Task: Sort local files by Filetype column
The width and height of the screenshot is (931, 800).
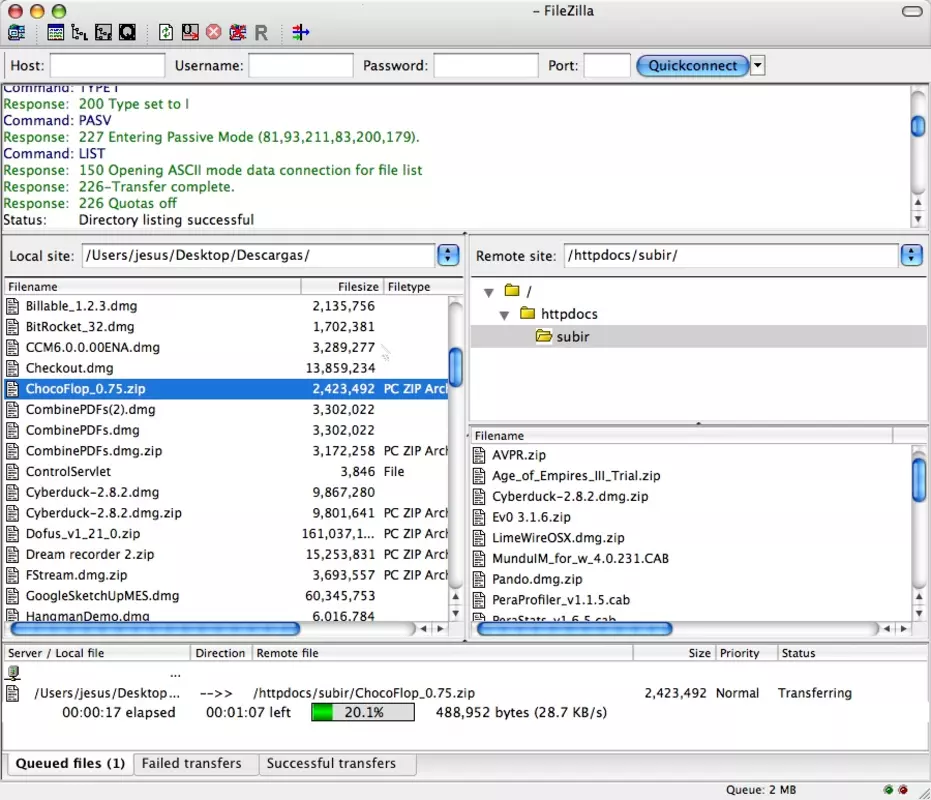Action: (x=423, y=286)
